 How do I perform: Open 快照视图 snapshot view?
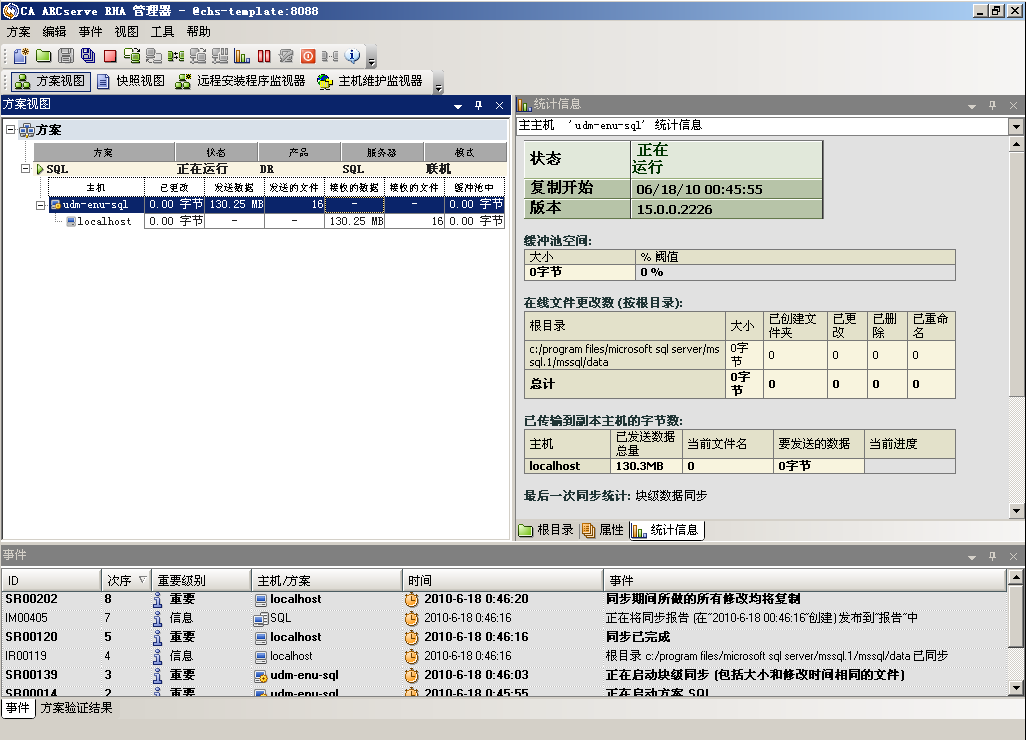coord(131,81)
